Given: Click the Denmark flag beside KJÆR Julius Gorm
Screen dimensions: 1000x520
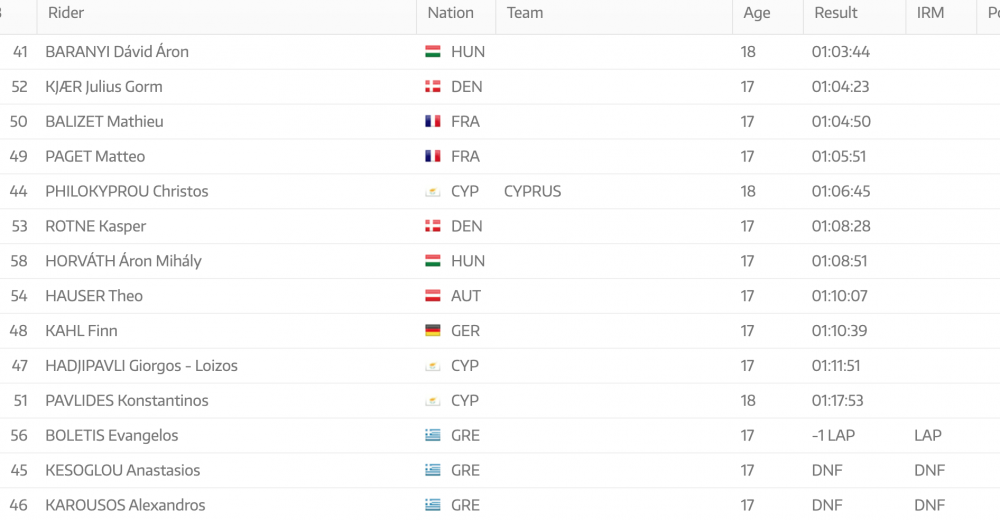Looking at the screenshot, I should tap(433, 87).
